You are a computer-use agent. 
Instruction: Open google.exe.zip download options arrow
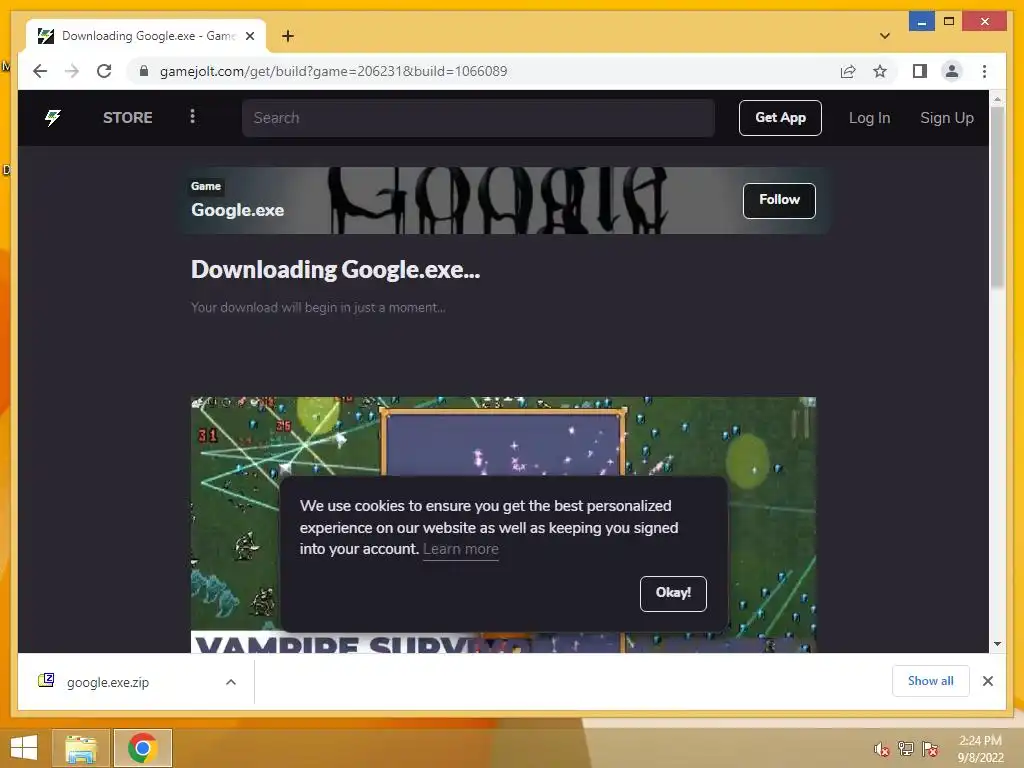[x=231, y=682]
